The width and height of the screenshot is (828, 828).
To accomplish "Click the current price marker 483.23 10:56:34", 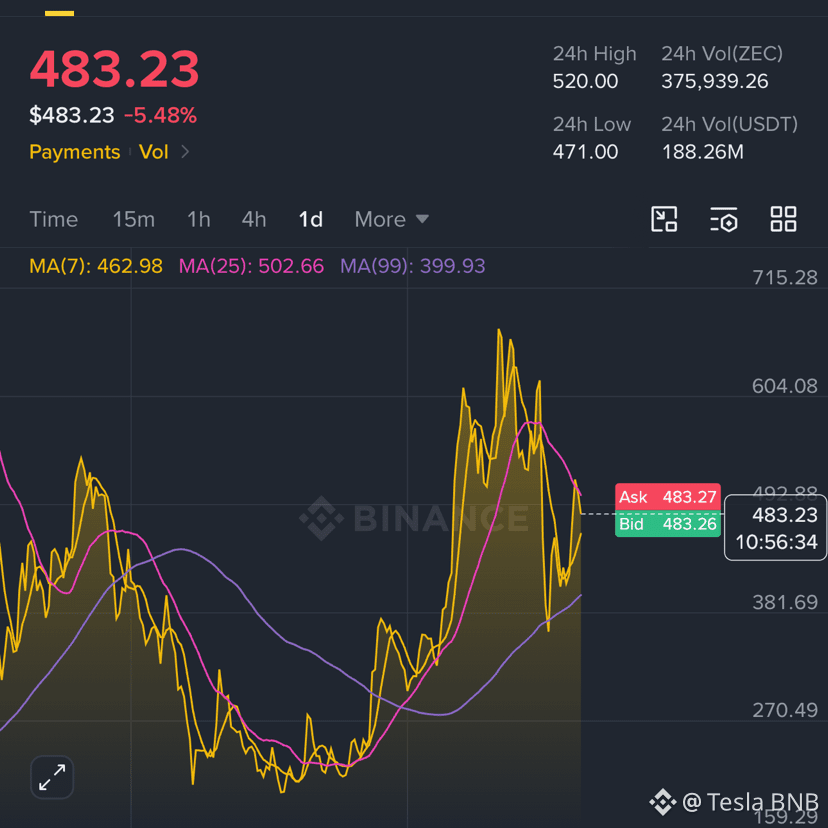I will (775, 528).
